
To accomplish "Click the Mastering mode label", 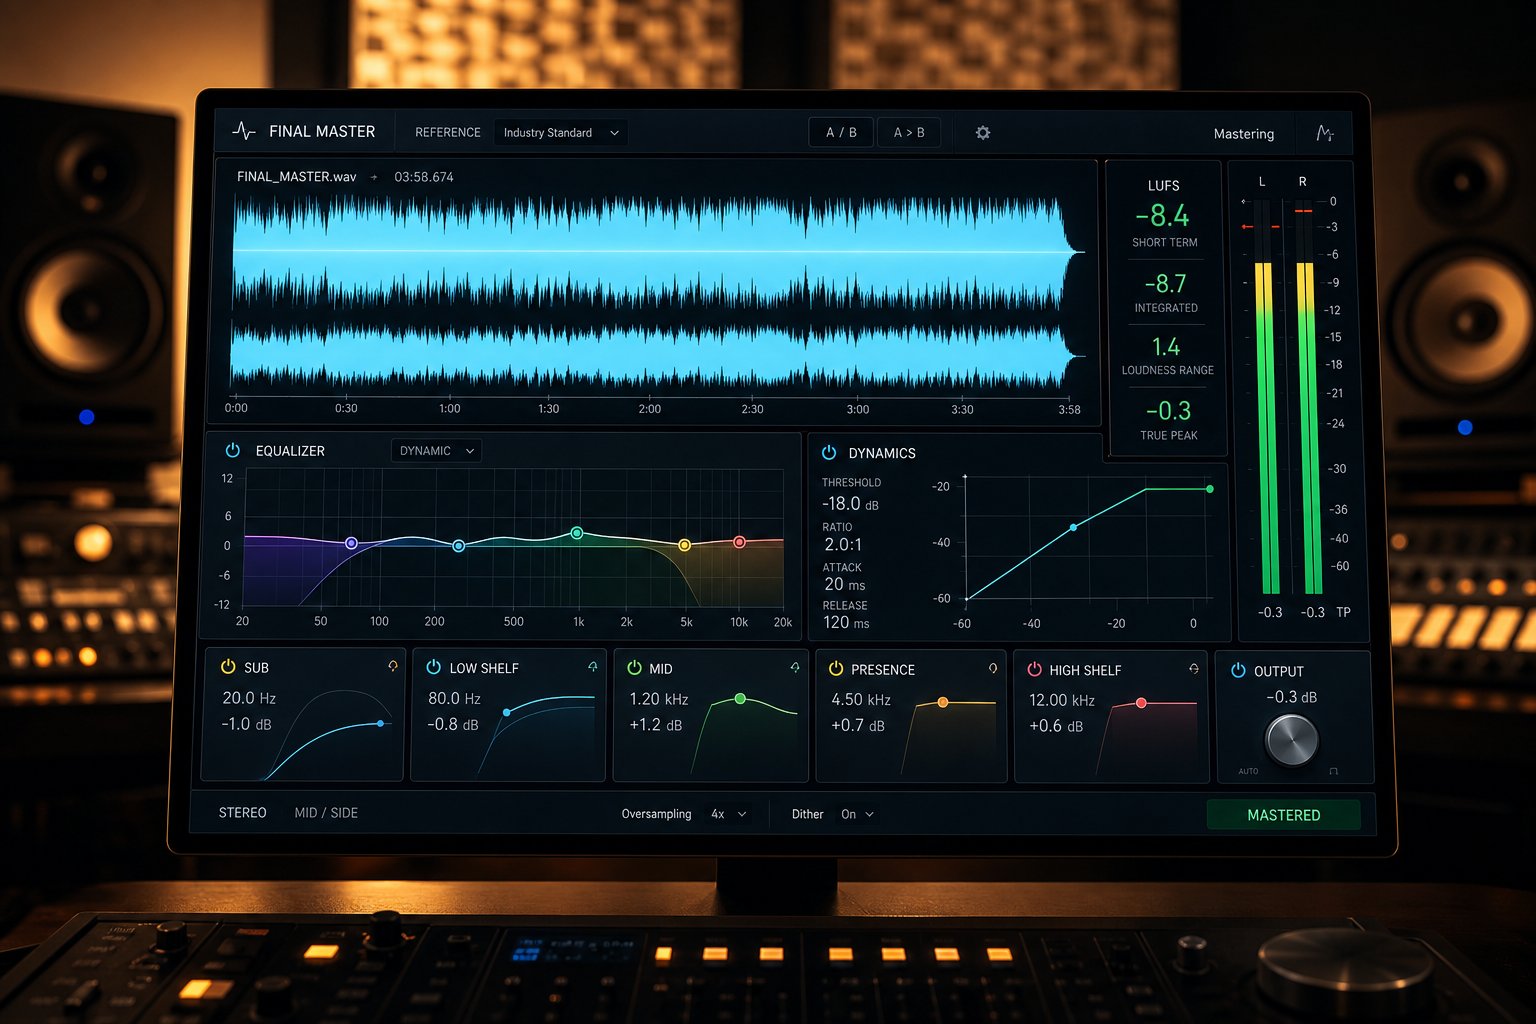I will click(1244, 134).
